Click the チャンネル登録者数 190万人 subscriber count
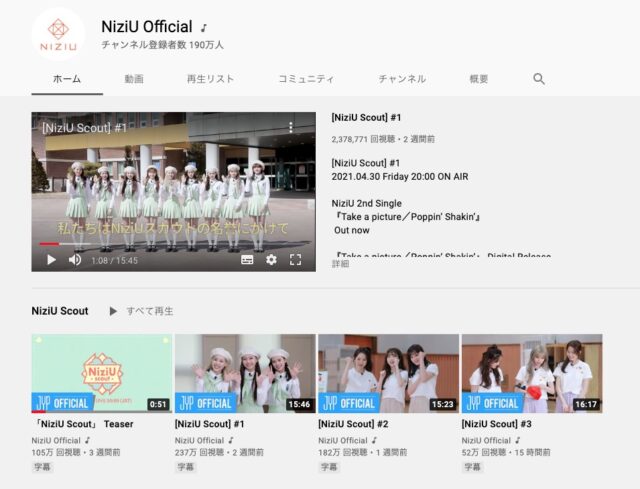640x489 pixels. point(162,45)
